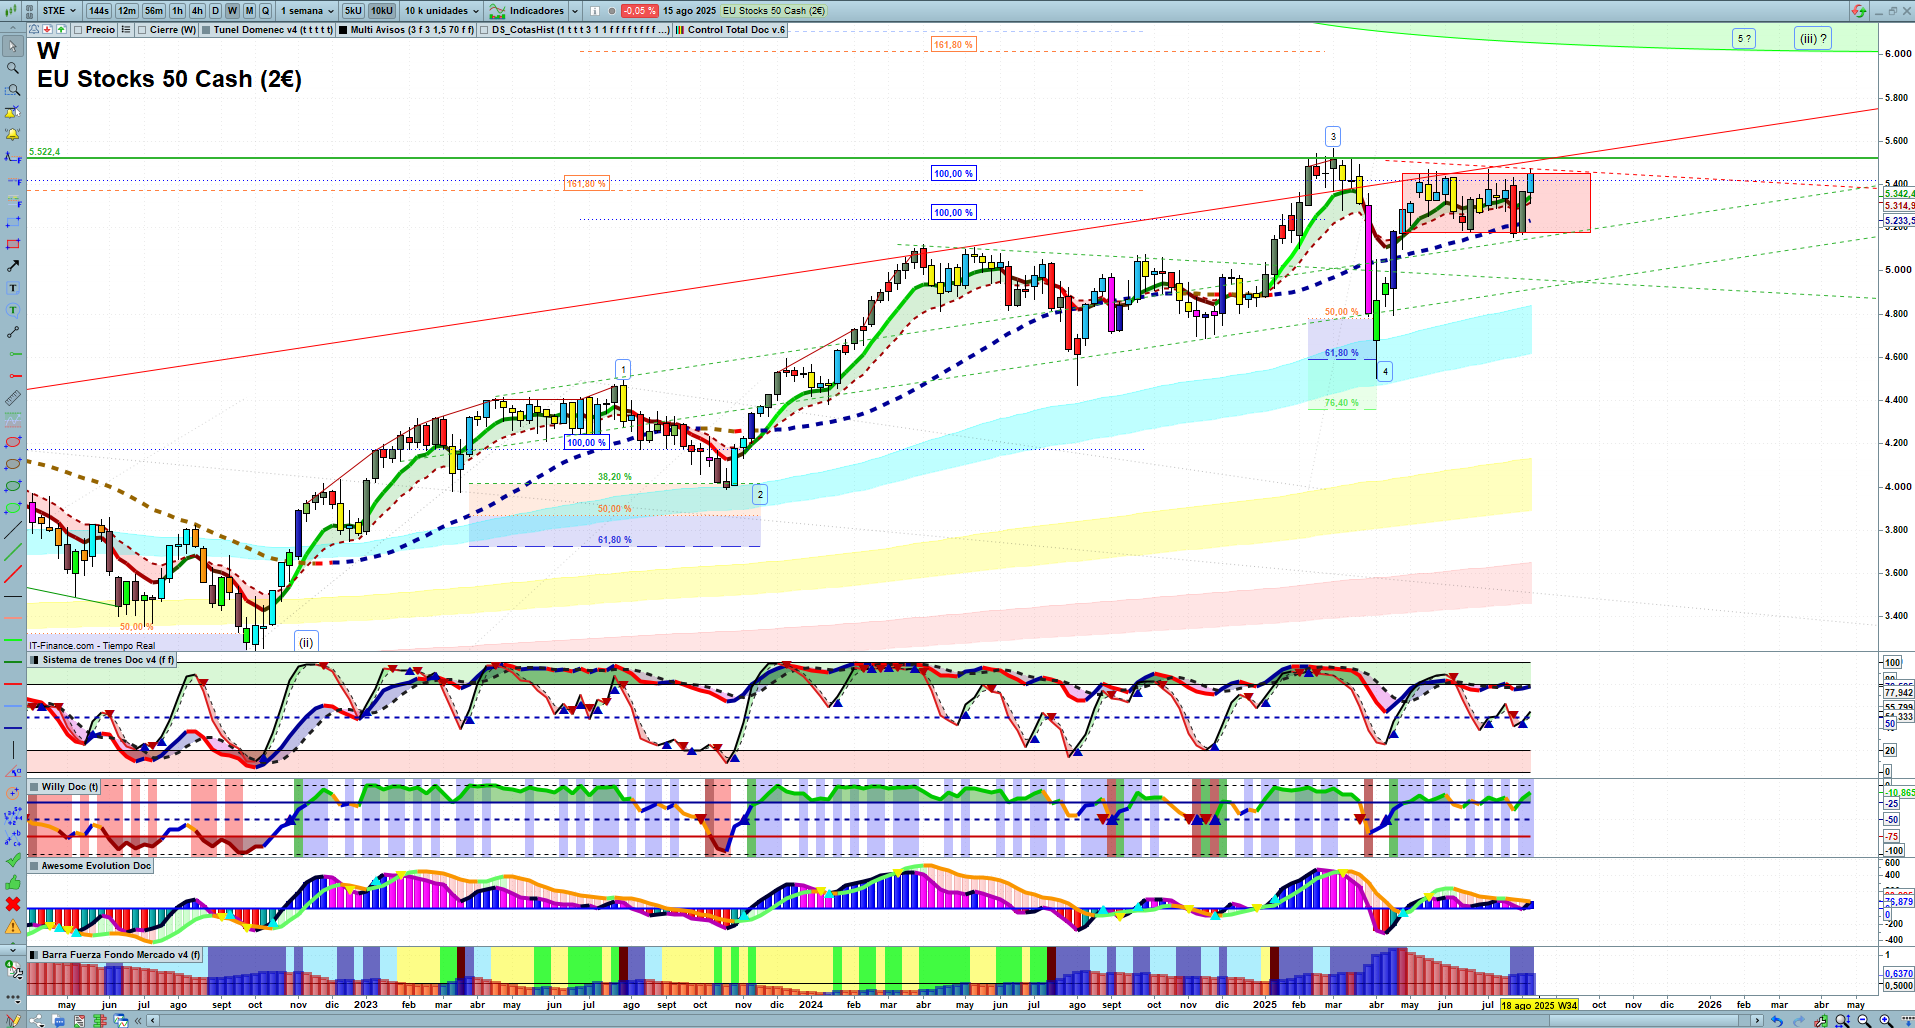Click the Indicadores chart icon
The width and height of the screenshot is (1915, 1028).
pos(496,11)
